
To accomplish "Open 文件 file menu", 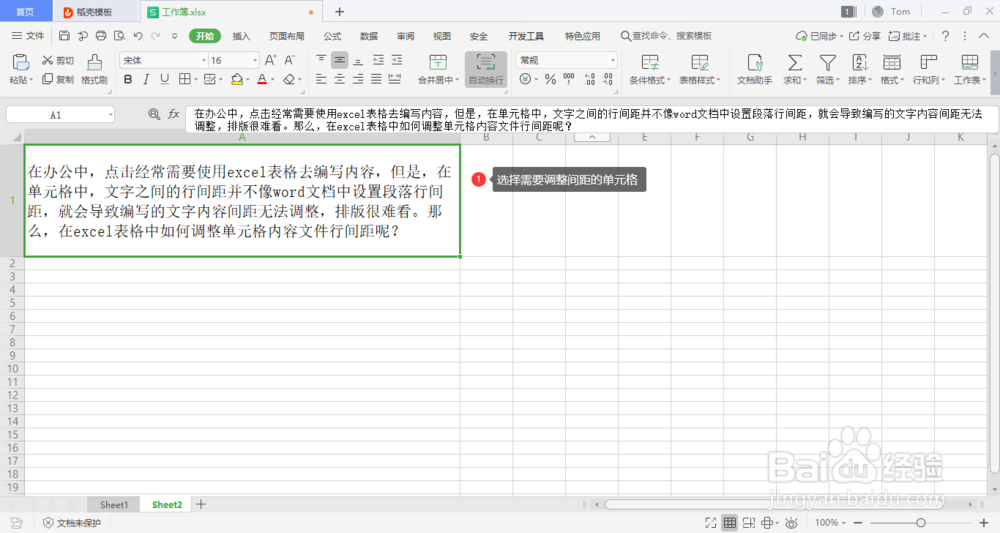I will click(28, 36).
